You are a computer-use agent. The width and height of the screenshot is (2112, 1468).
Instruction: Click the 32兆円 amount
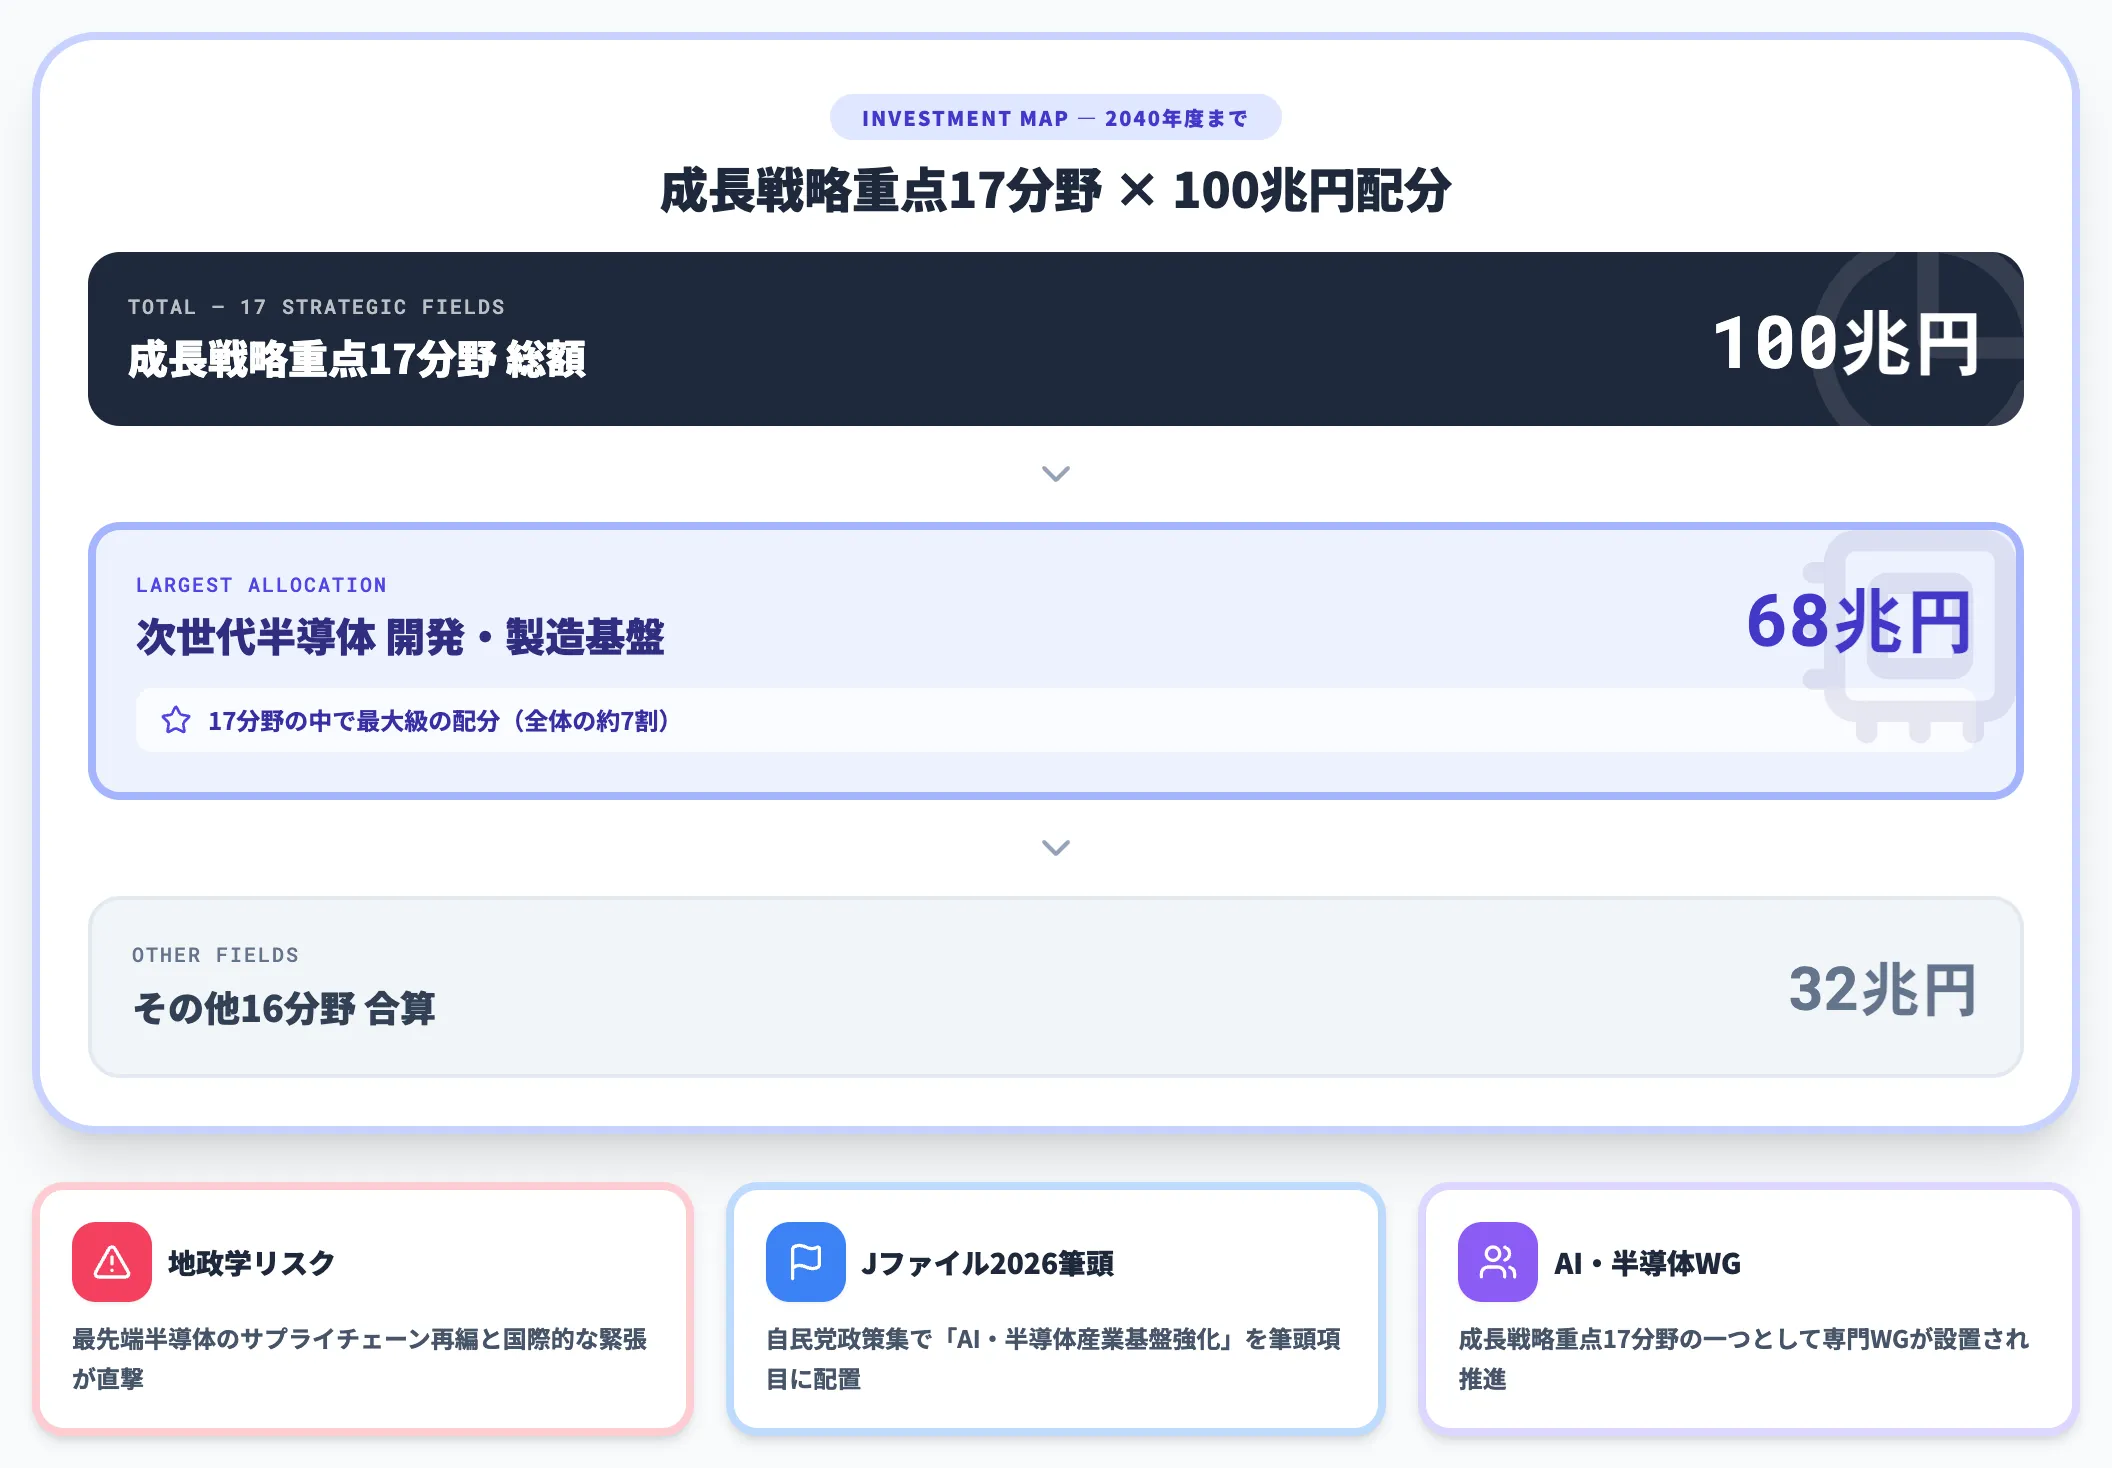[1883, 990]
